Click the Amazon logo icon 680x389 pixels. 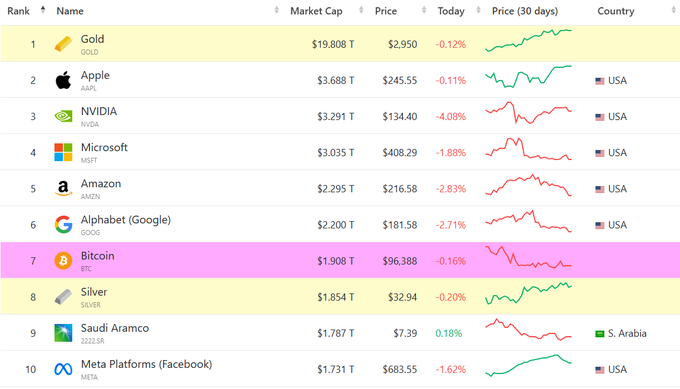coord(63,189)
